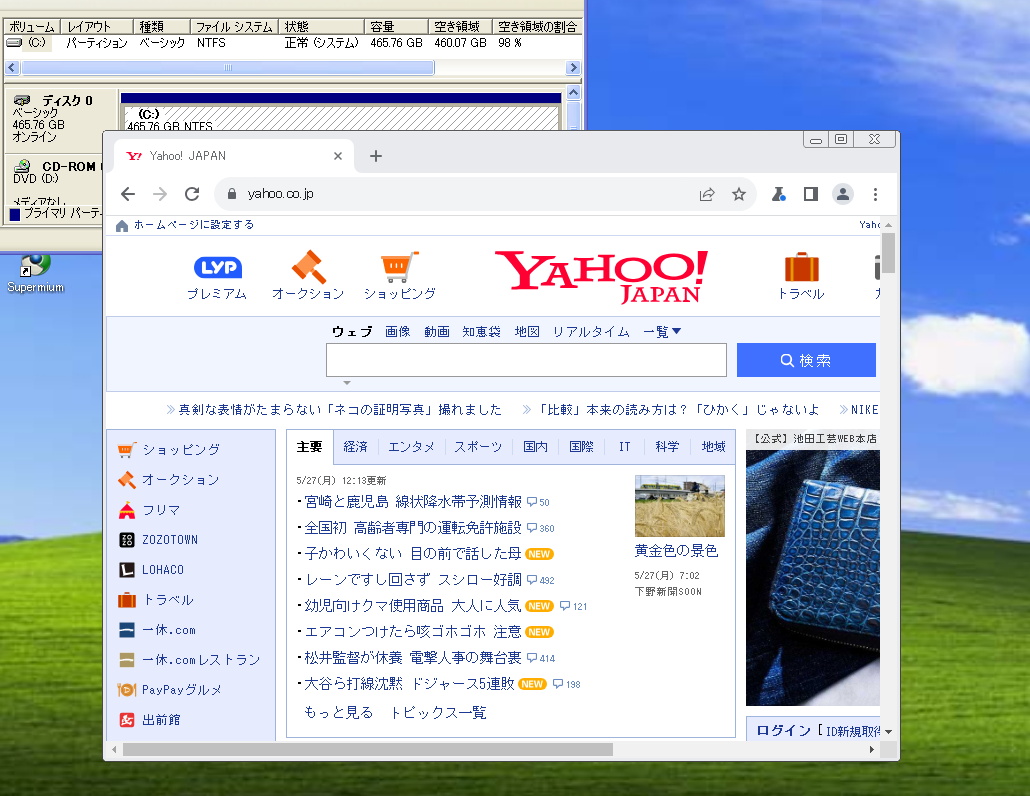Open 大谷ら打線沈黙 ドジャース5連敗 headline
The width and height of the screenshot is (1030, 796).
(409, 684)
